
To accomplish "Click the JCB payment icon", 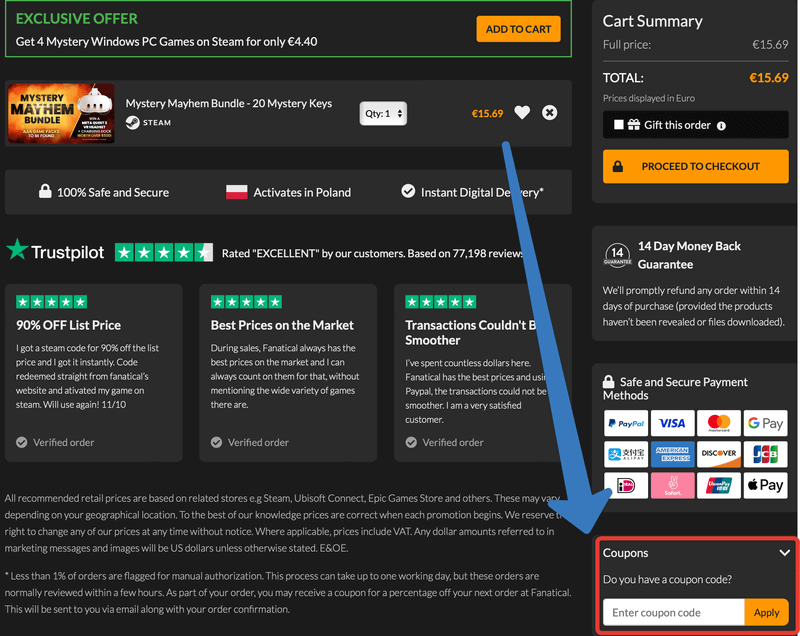I will pos(765,454).
